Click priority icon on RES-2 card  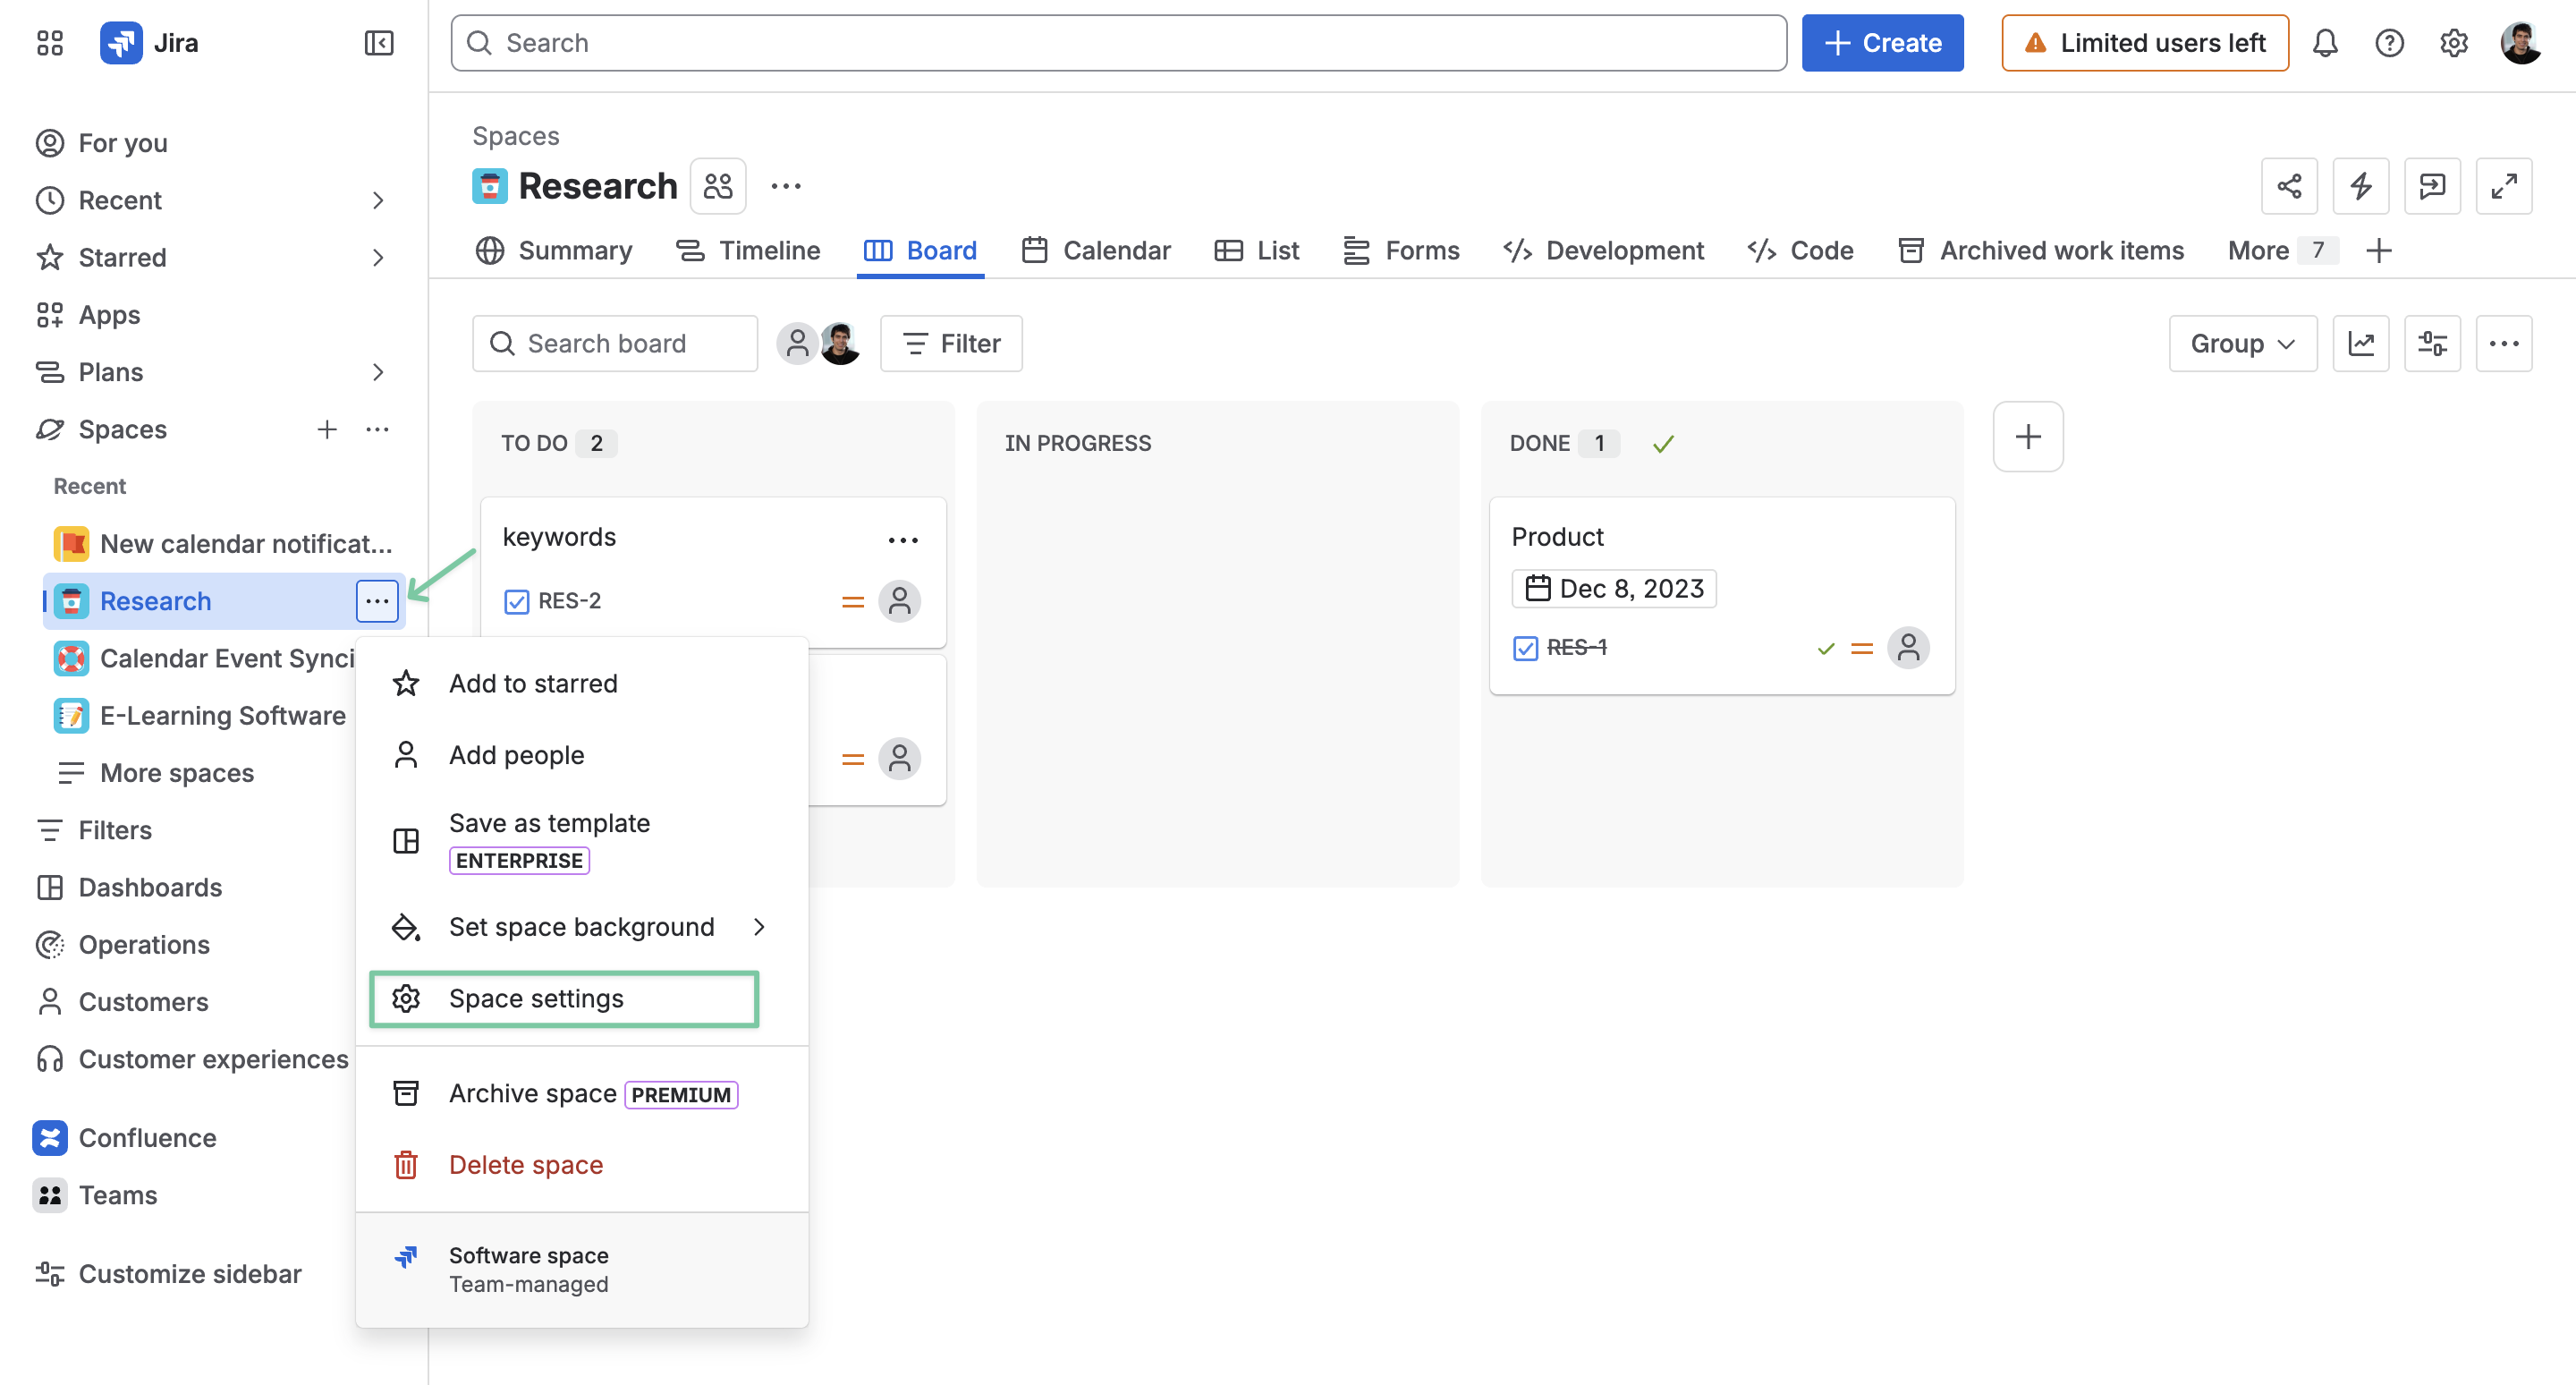pyautogui.click(x=852, y=602)
